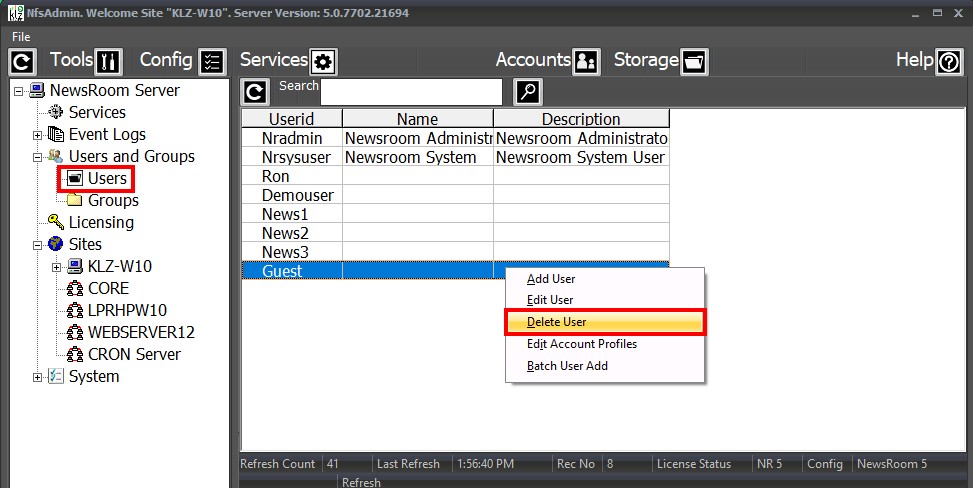Open the Config checklist icon
The width and height of the screenshot is (973, 488).
[x=212, y=61]
